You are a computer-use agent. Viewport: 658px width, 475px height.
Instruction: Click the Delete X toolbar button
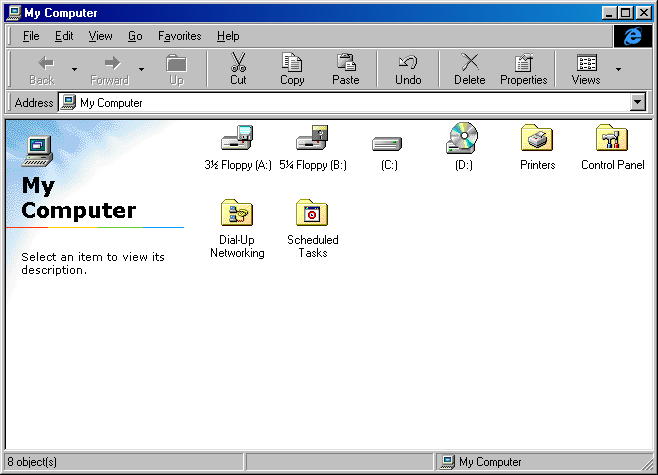coord(470,69)
